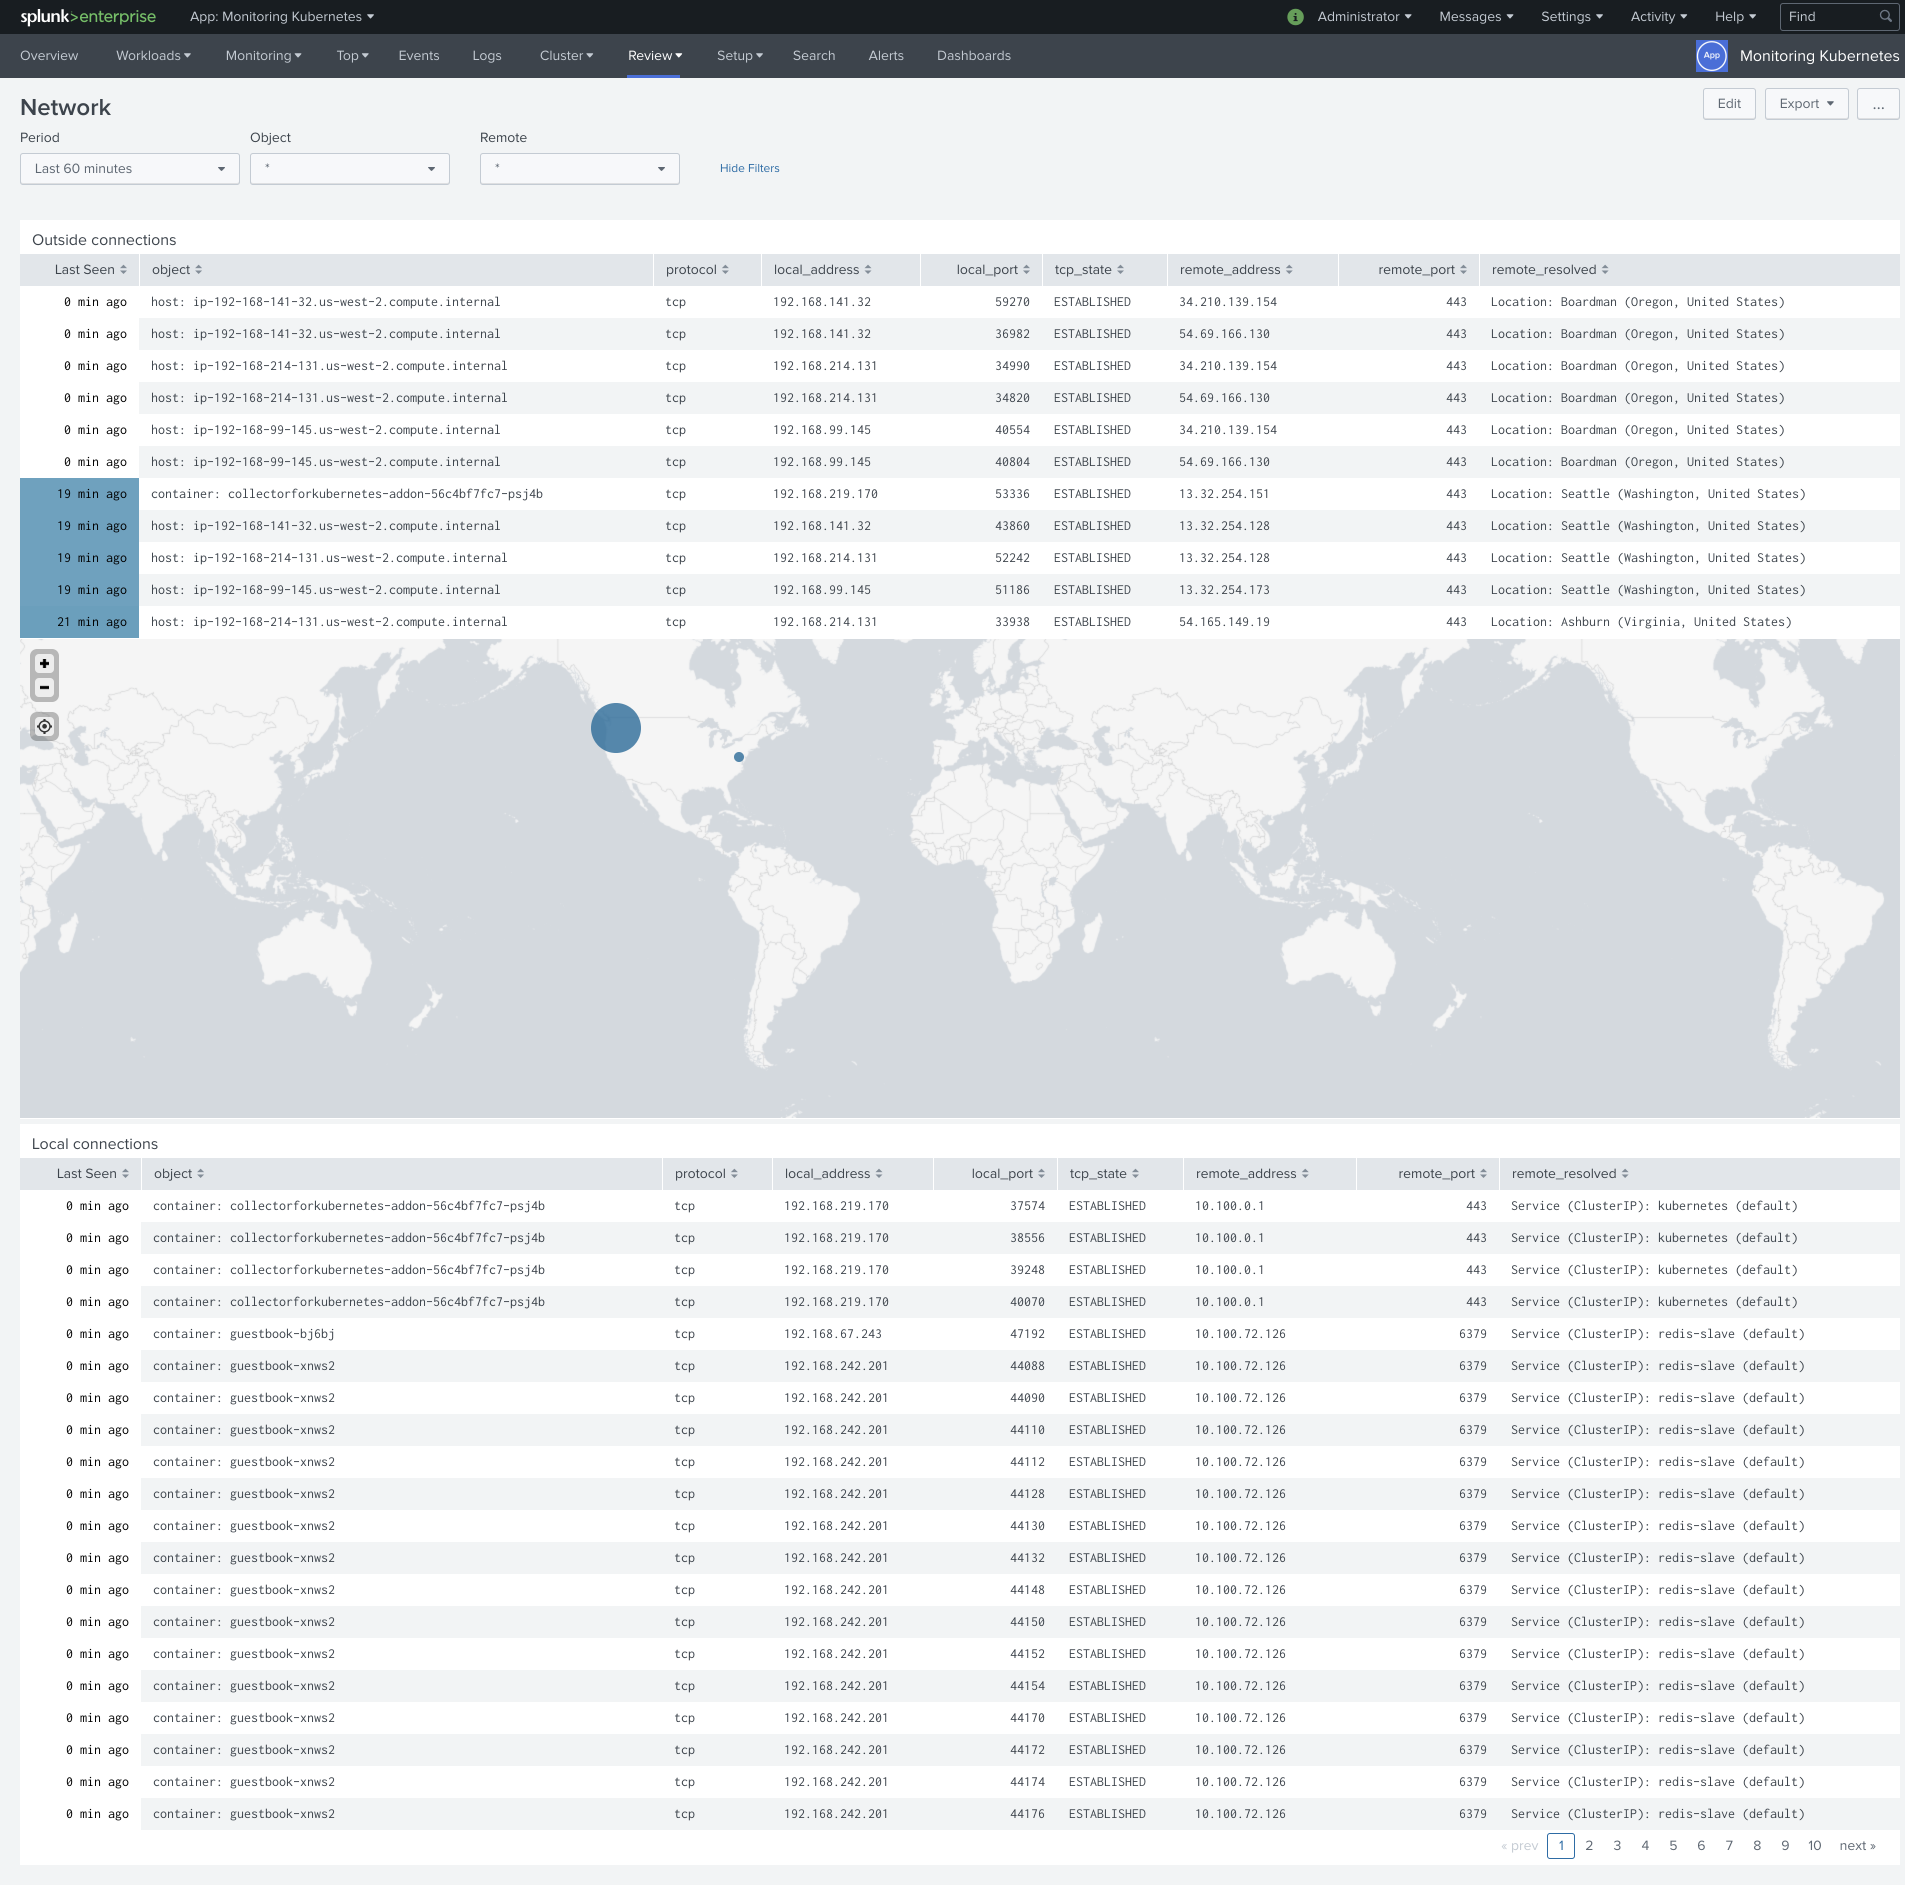1905x1885 pixels.
Task: Sort Local connections by local_address
Action: click(x=833, y=1174)
